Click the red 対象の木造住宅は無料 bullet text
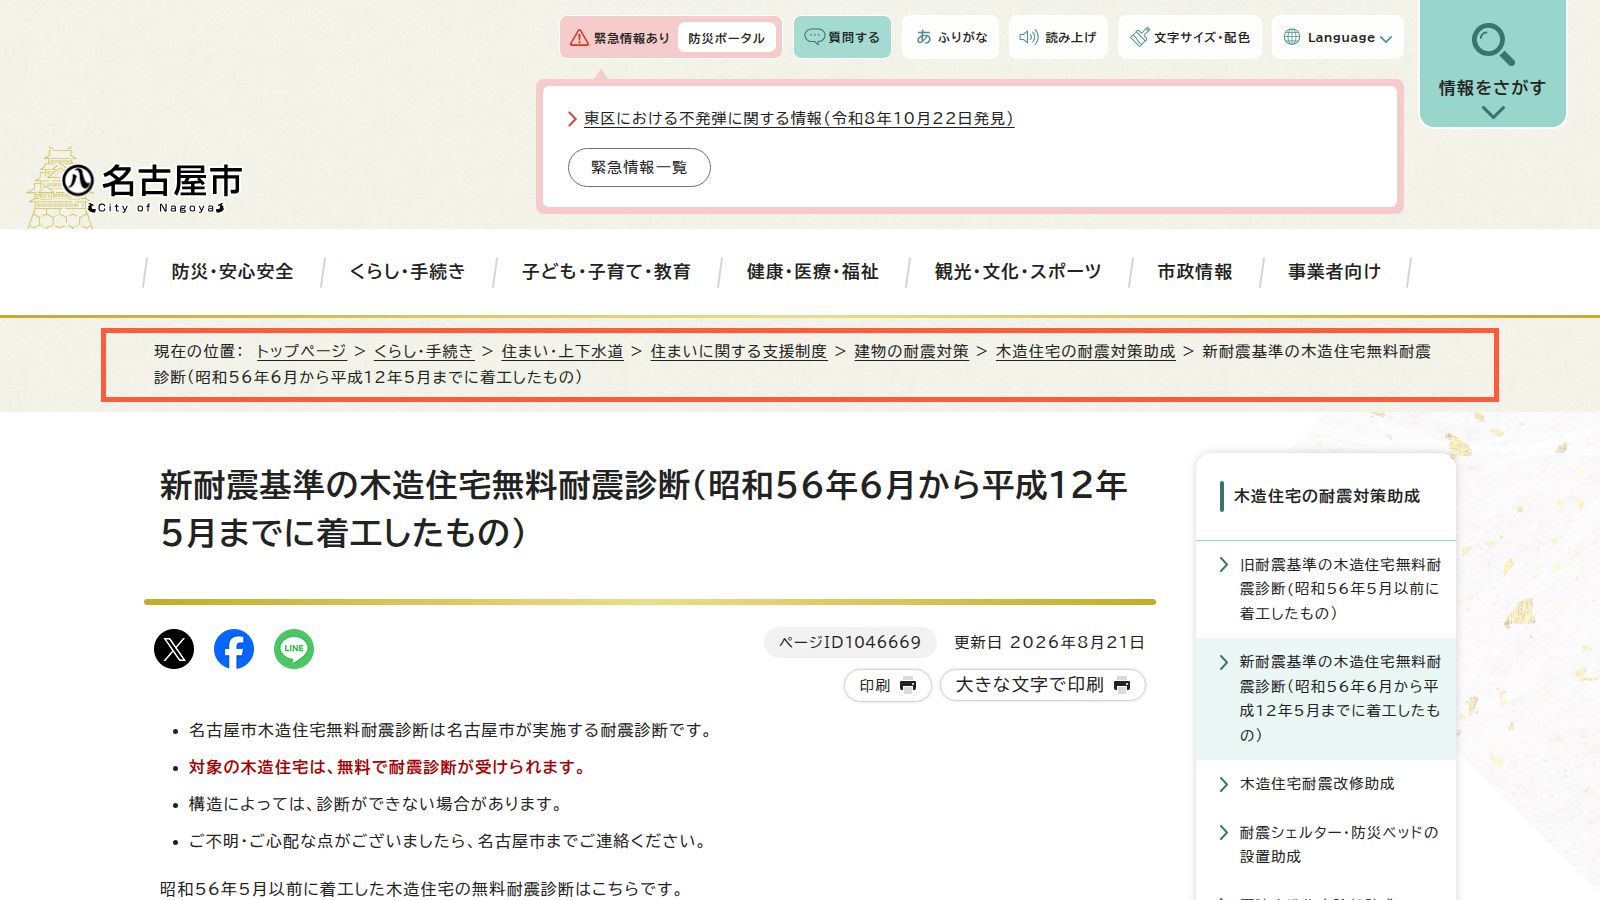 (x=388, y=767)
